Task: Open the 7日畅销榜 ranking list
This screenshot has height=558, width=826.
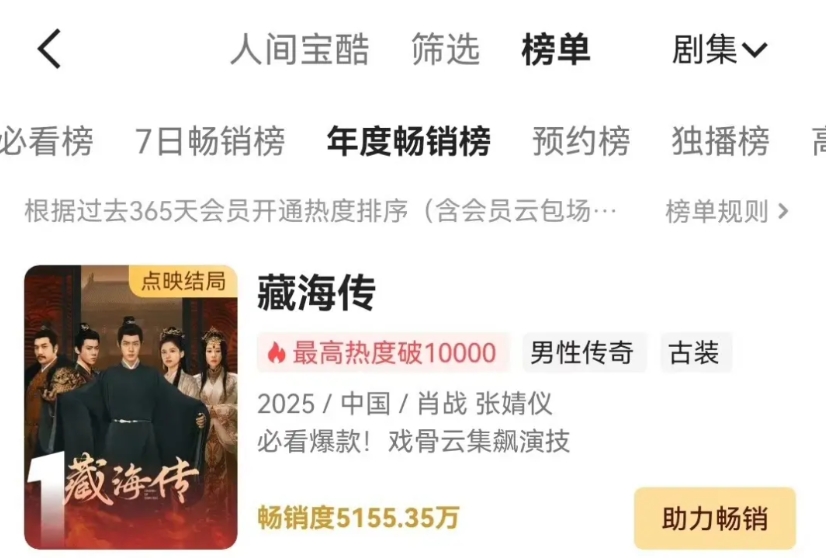Action: click(210, 141)
